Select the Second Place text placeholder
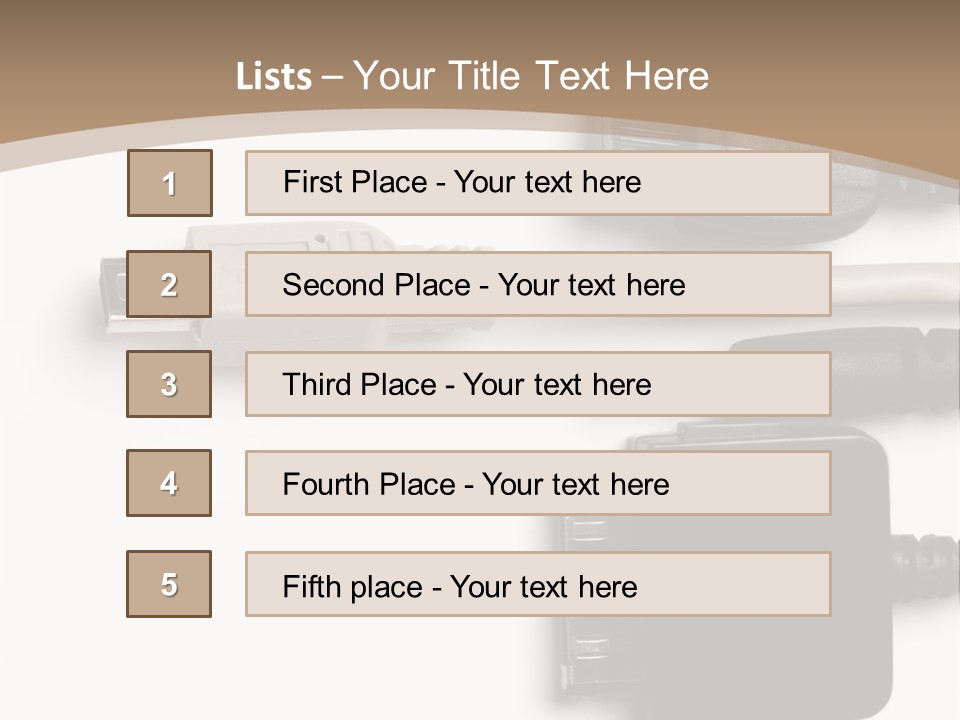Image resolution: width=960 pixels, height=720 pixels. (x=538, y=284)
